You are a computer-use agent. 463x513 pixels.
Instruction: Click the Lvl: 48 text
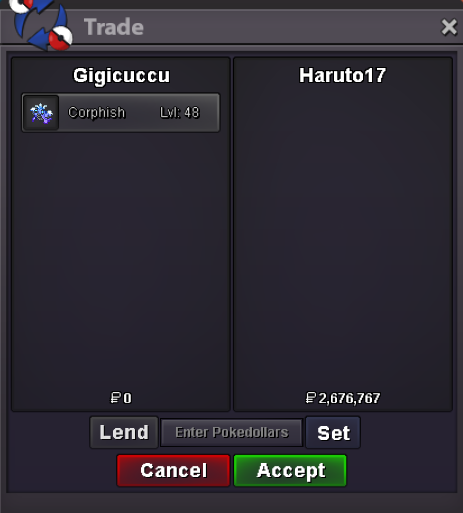pos(180,113)
